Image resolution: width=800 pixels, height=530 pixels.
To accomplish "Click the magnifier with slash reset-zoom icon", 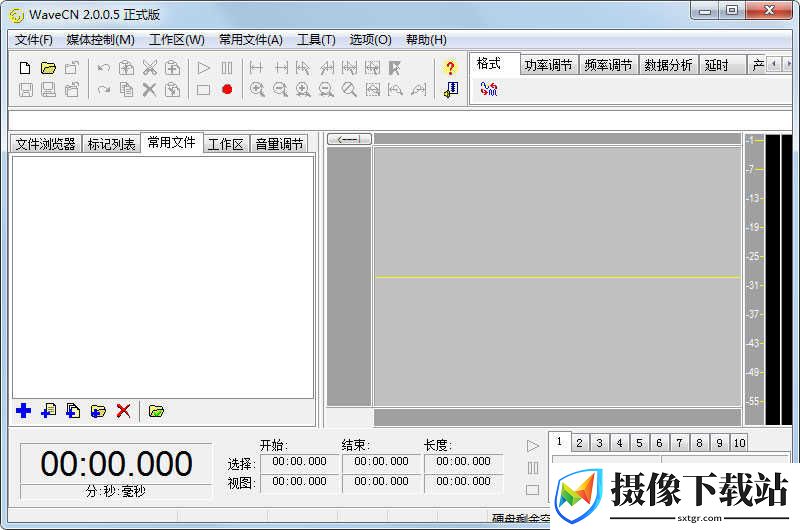I will 349,90.
